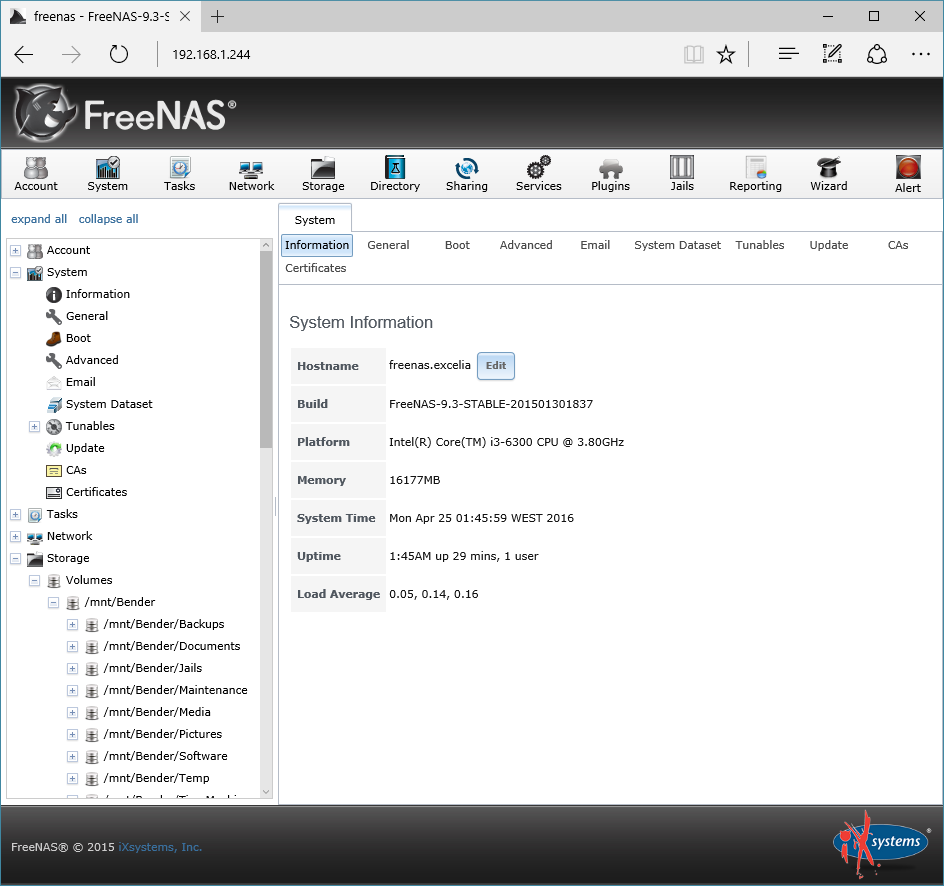
Task: Open the Plugins toolbar icon
Action: pos(610,174)
